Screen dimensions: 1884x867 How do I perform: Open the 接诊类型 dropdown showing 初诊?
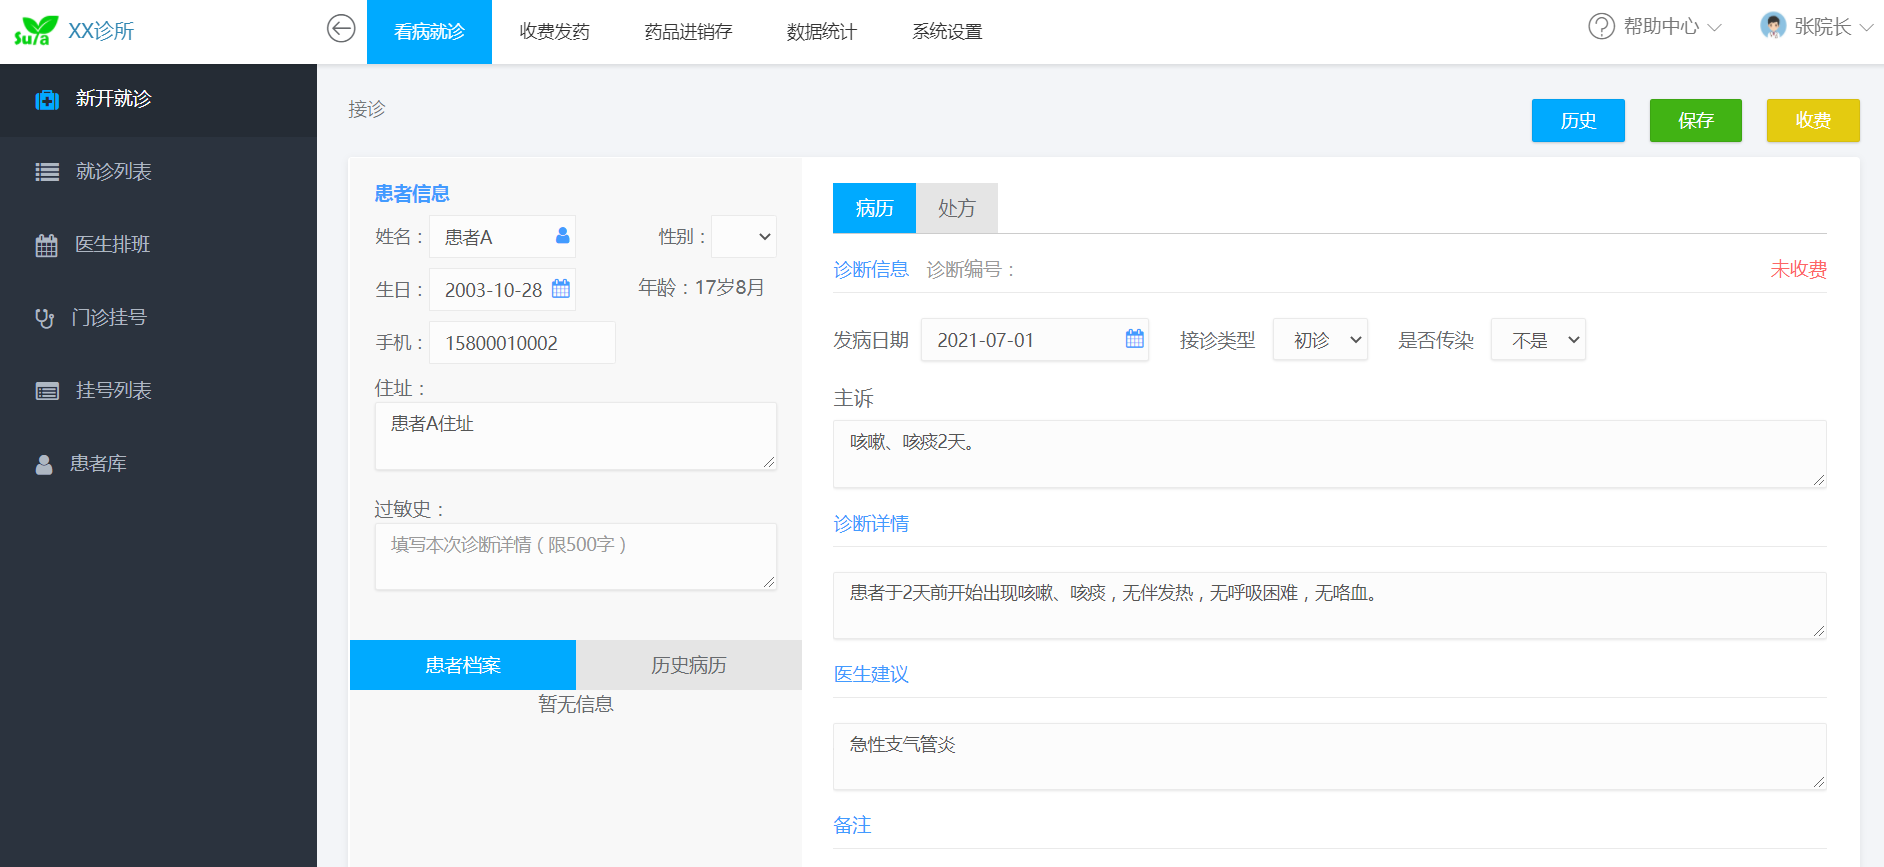[x=1320, y=340]
